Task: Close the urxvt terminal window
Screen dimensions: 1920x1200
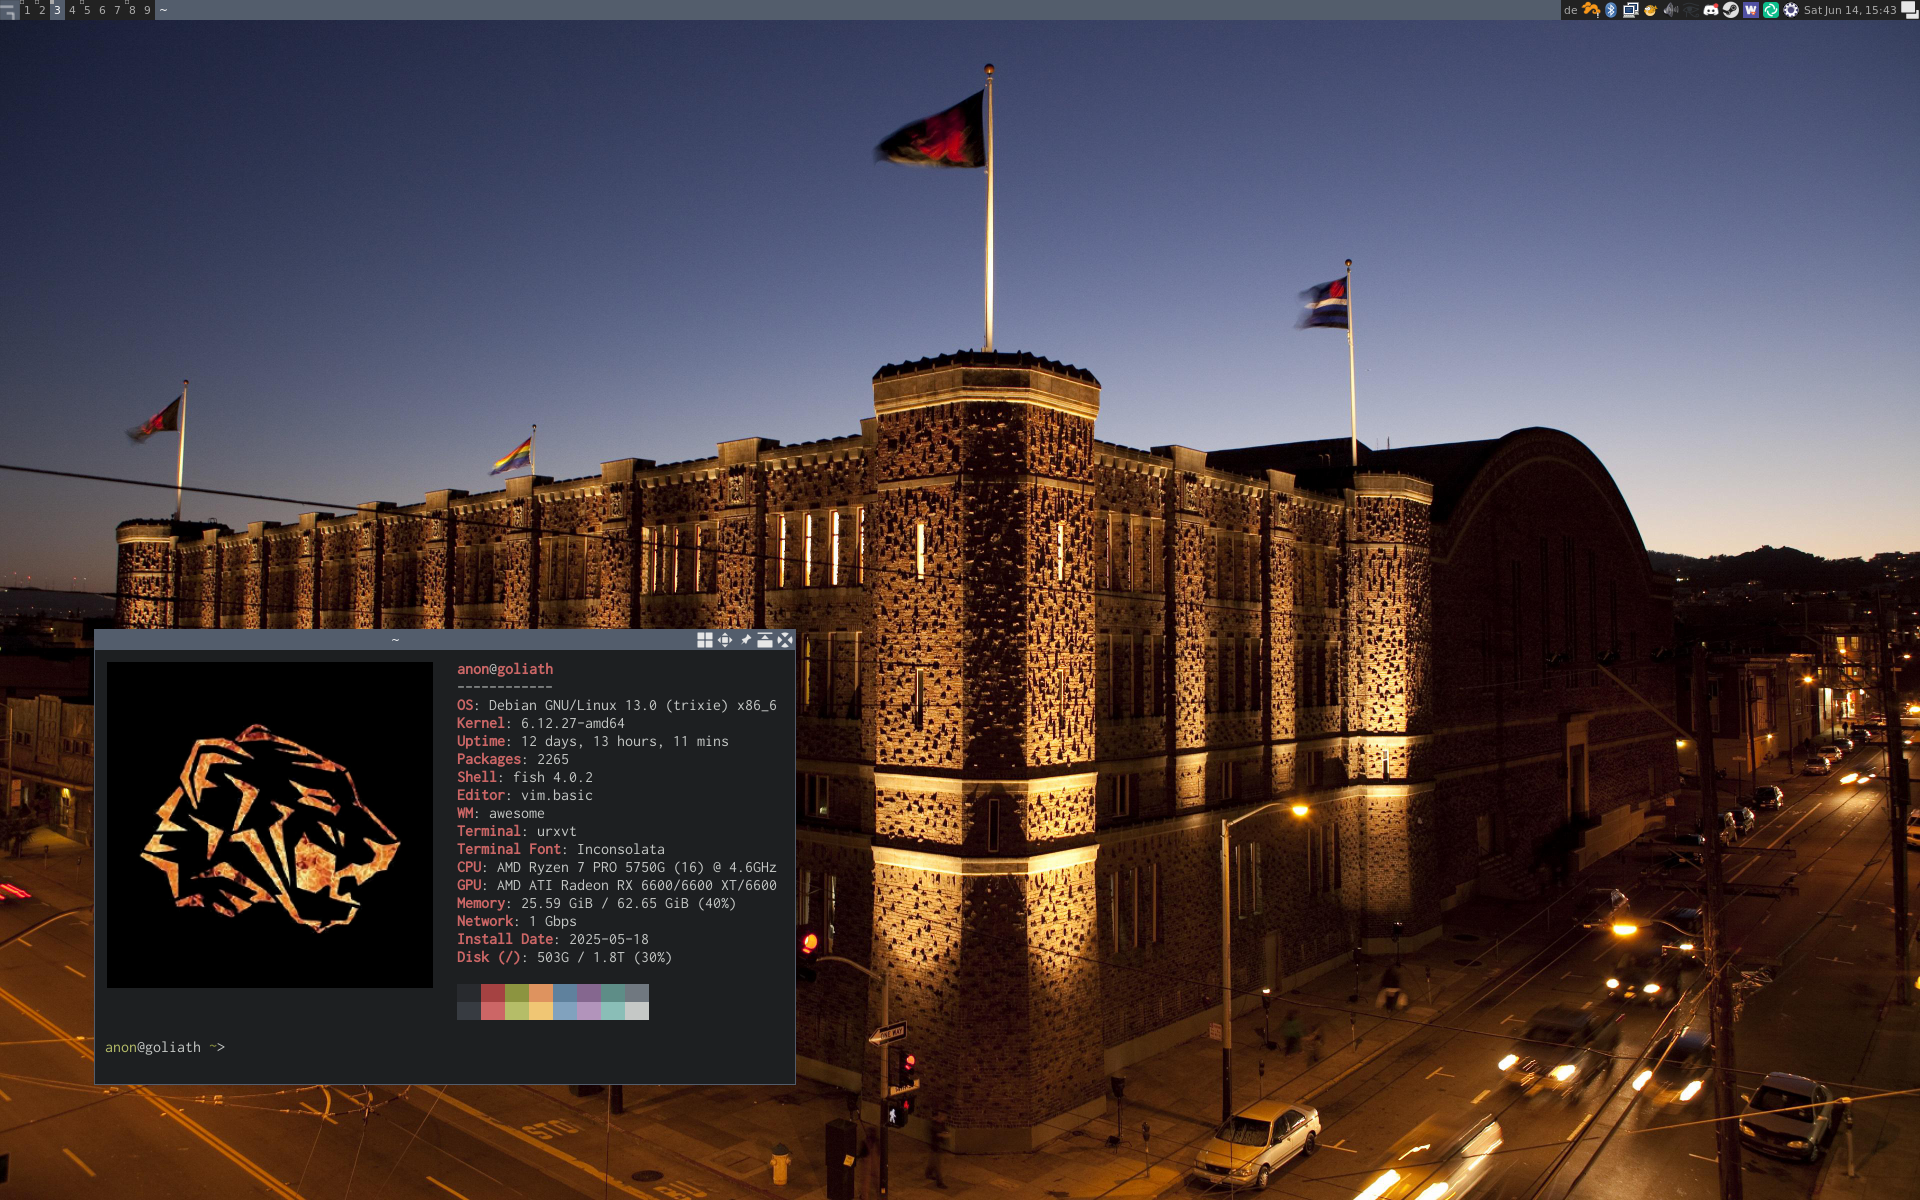Action: pyautogui.click(x=785, y=640)
